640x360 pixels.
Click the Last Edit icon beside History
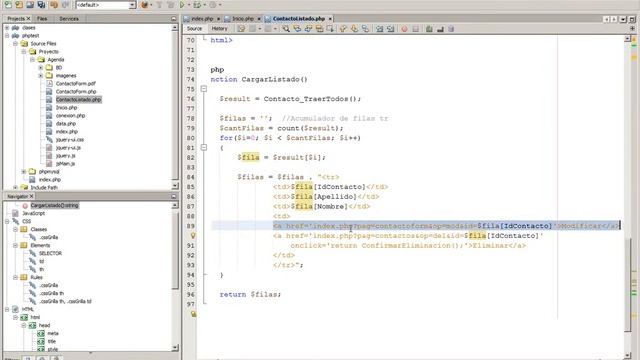[241, 29]
